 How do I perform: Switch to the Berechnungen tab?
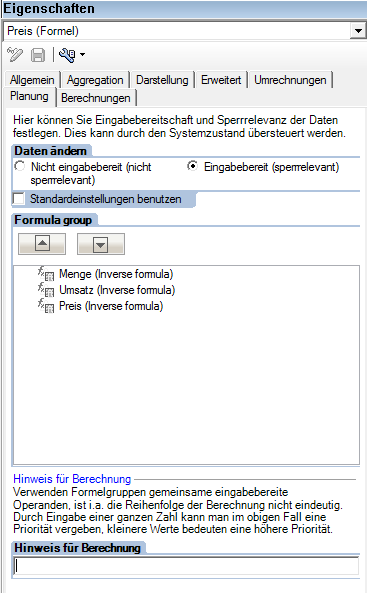tap(96, 98)
